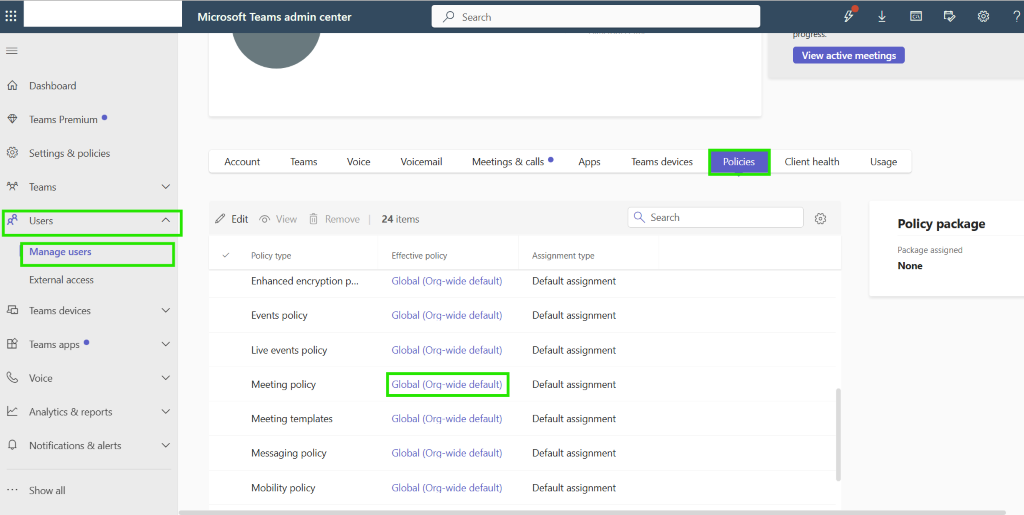This screenshot has height=515, width=1024.
Task: Click the magnifier icon in policy search box
Action: click(x=639, y=217)
